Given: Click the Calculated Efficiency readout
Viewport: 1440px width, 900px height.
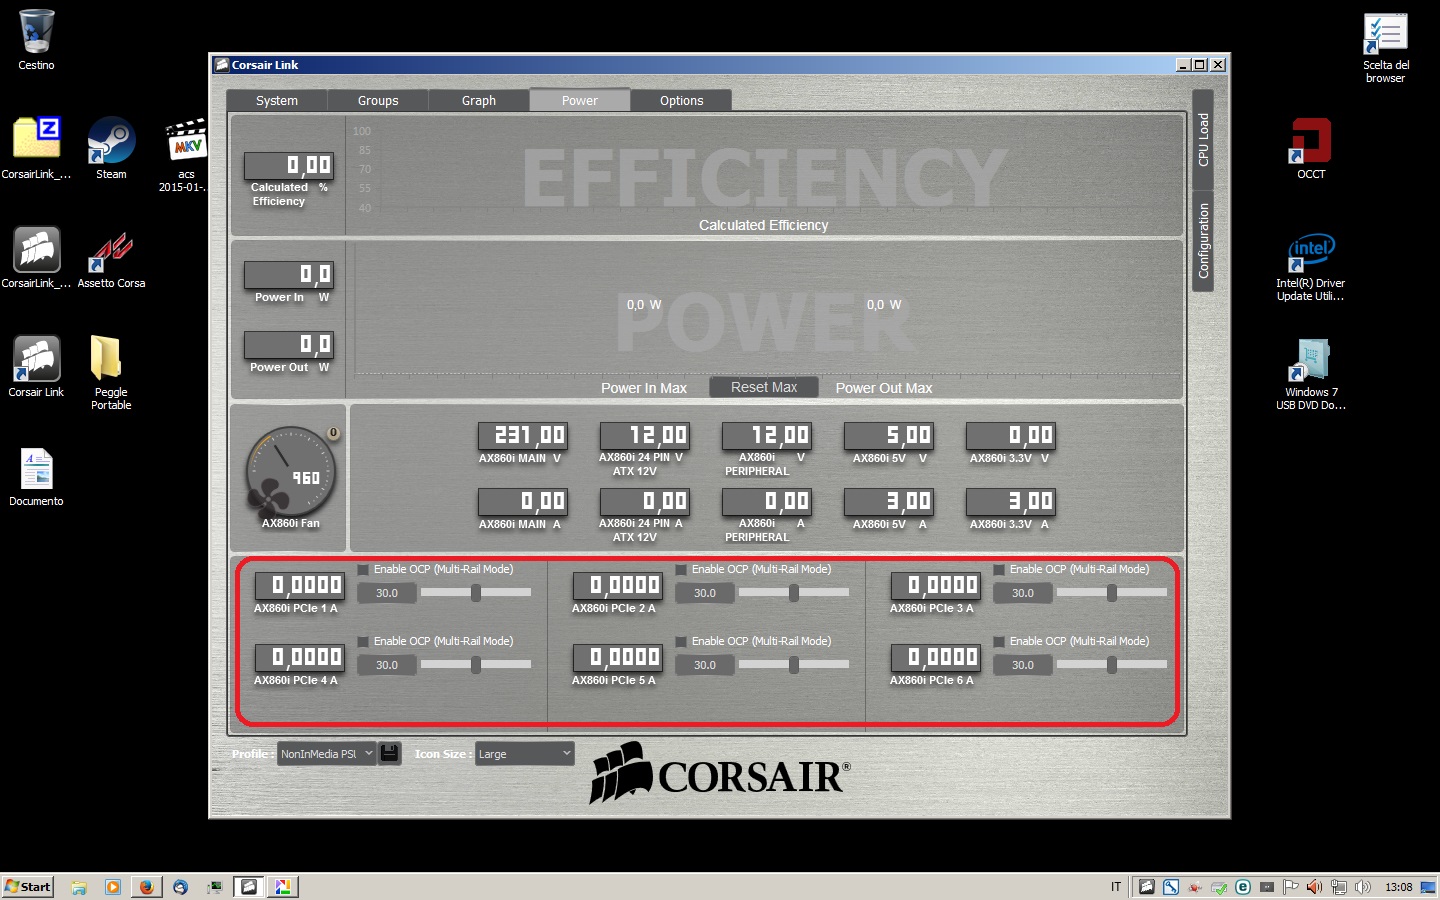Looking at the screenshot, I should [x=289, y=165].
